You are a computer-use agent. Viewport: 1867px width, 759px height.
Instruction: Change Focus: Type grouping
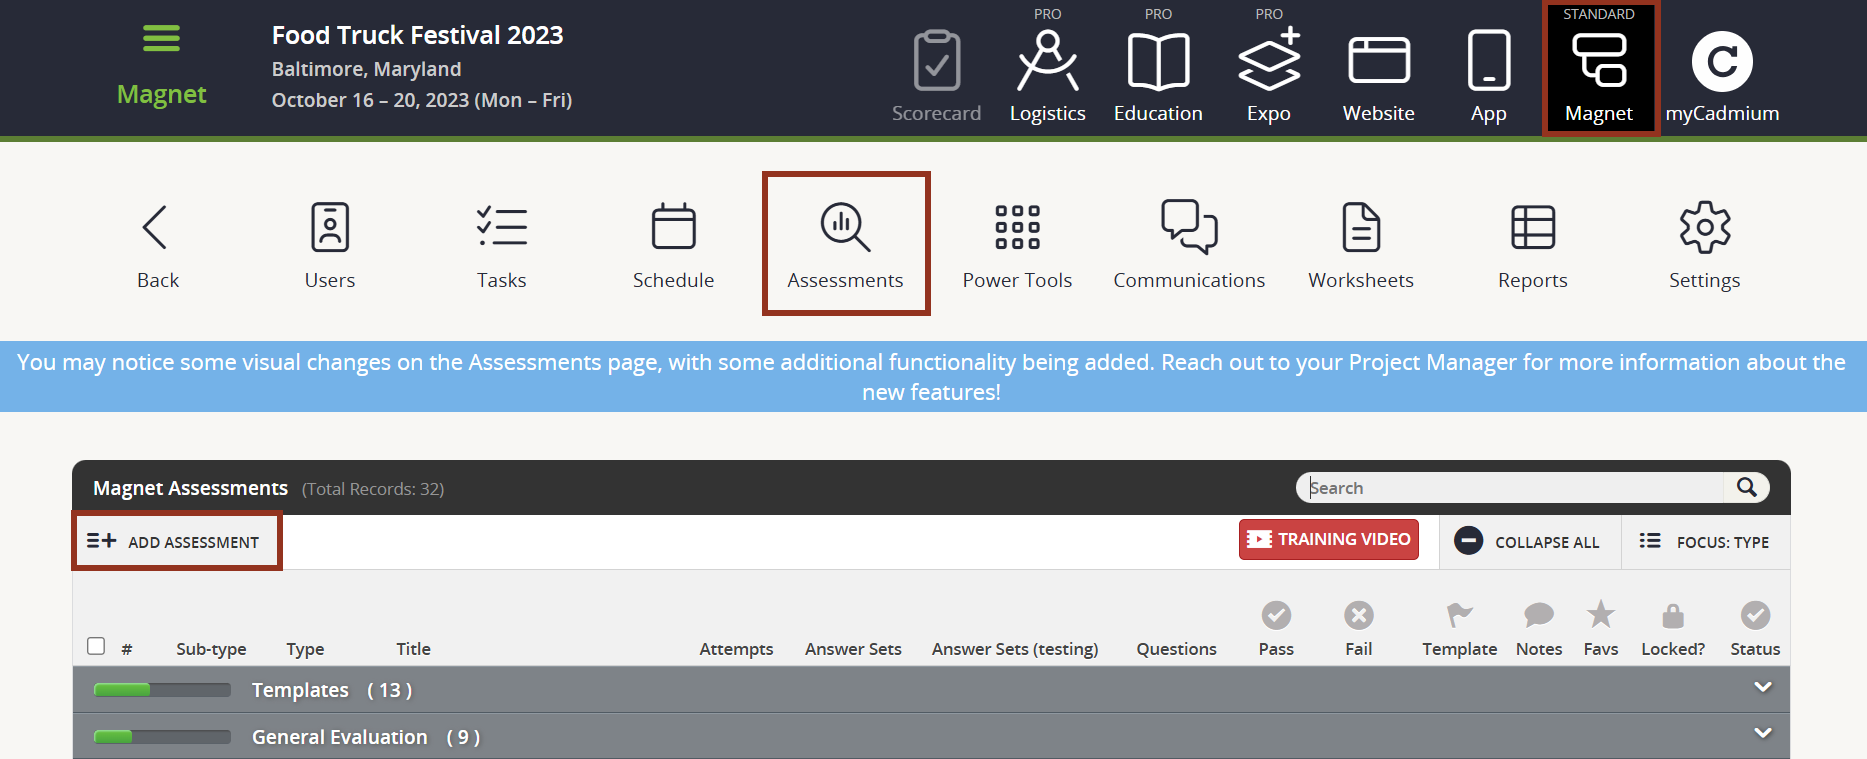[1705, 541]
